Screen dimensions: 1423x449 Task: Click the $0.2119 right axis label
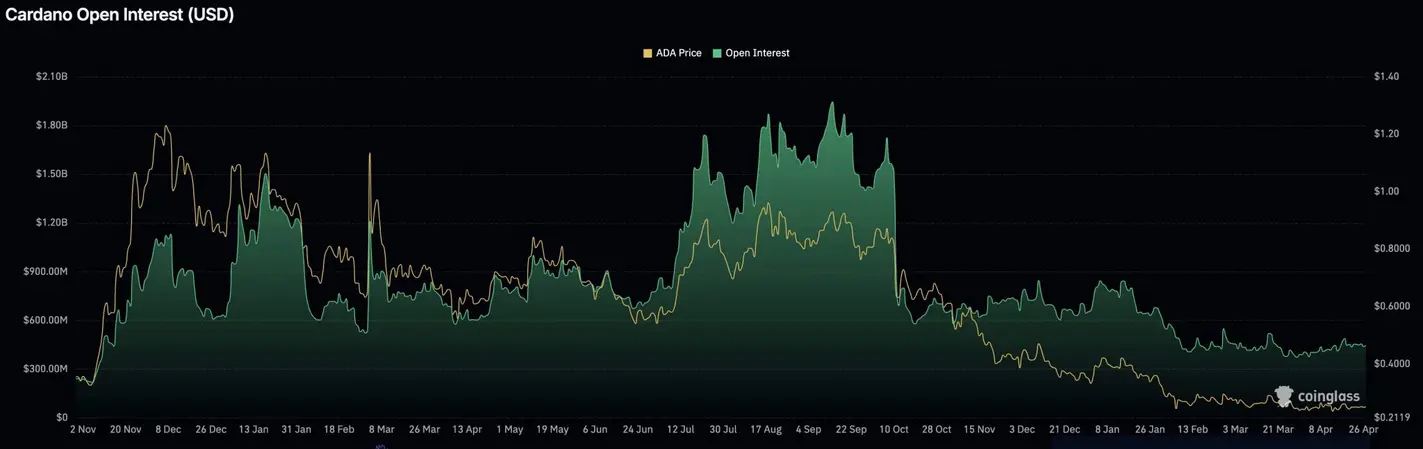[x=1392, y=417]
